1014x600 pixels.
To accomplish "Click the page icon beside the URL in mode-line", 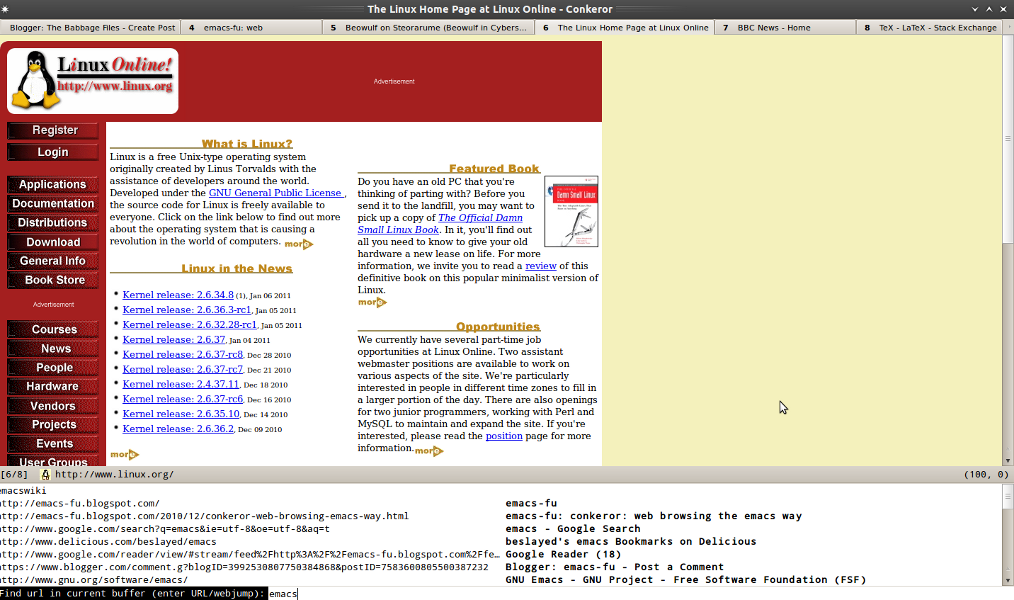I will tap(46, 475).
